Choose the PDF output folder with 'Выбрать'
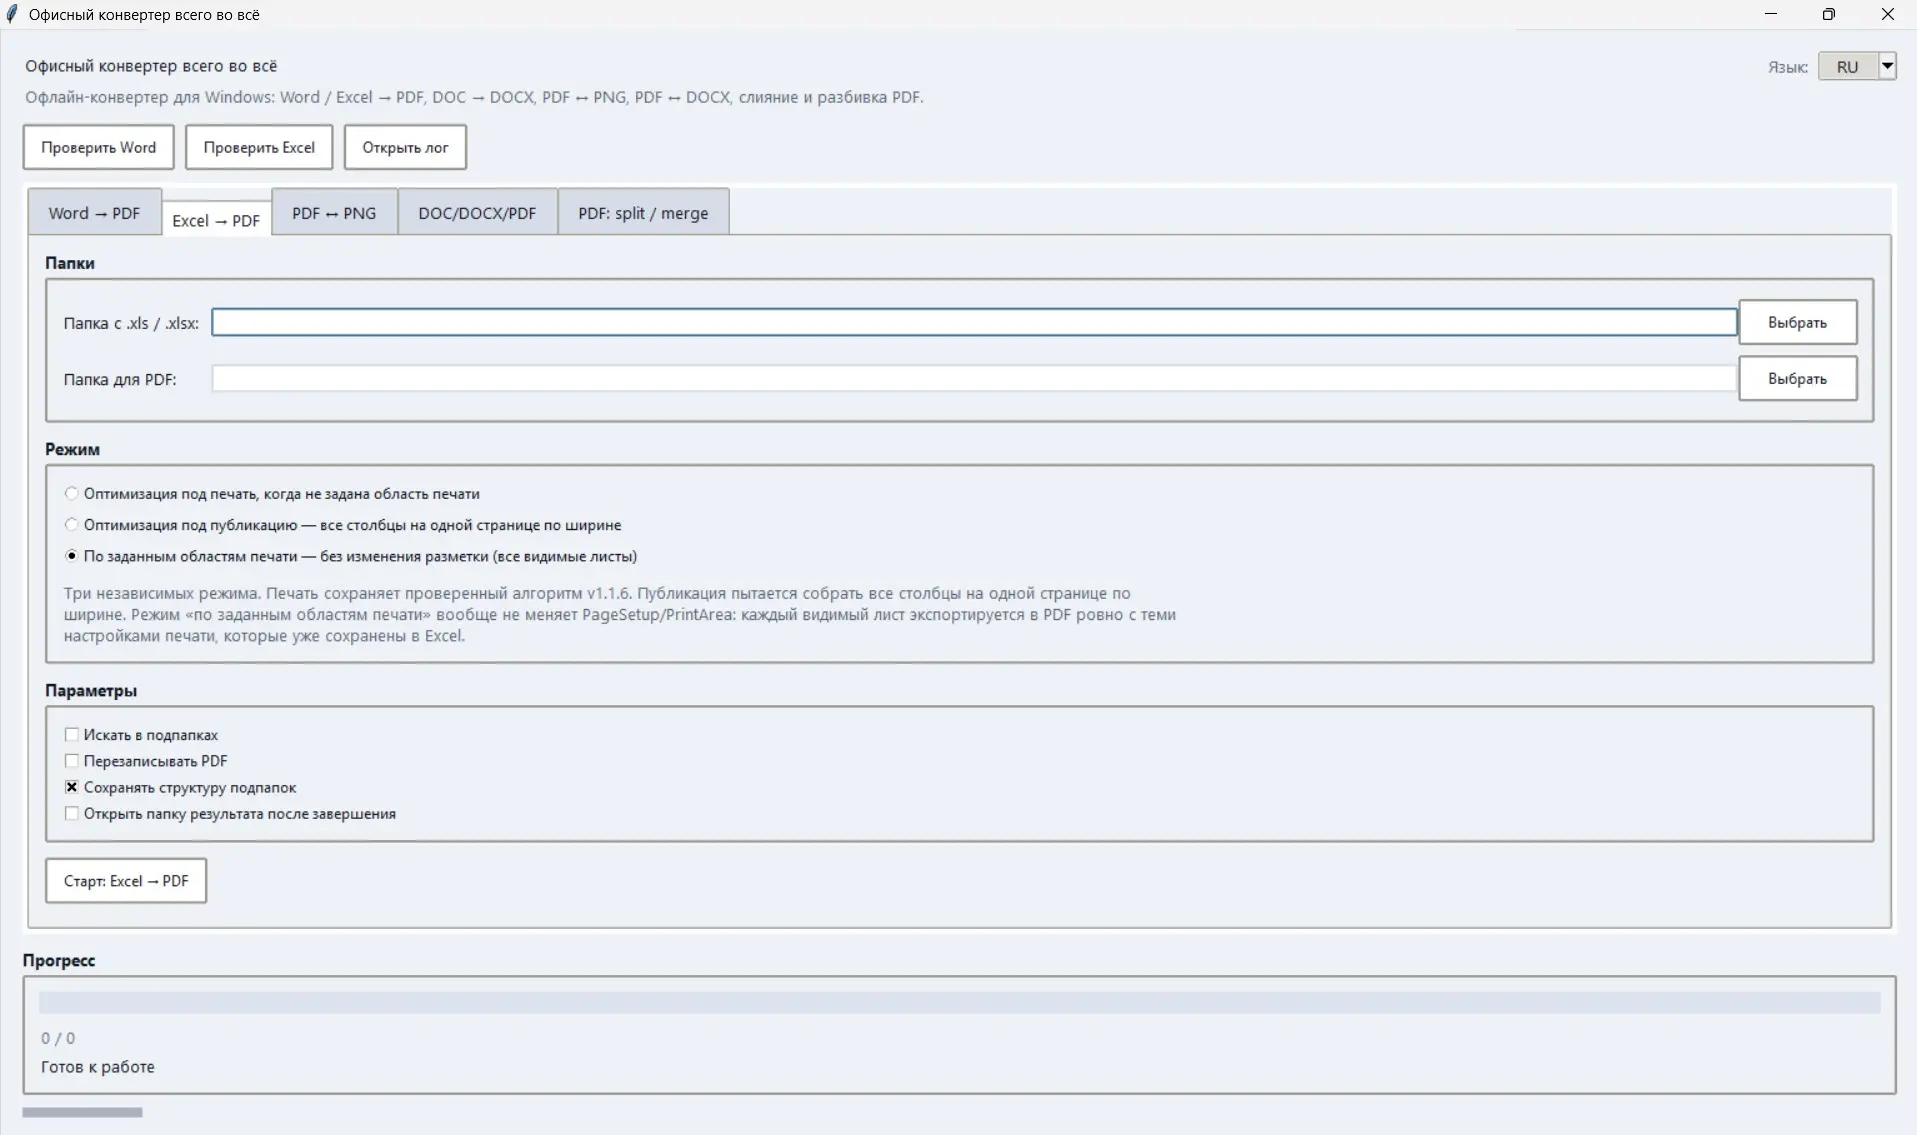 click(1797, 378)
